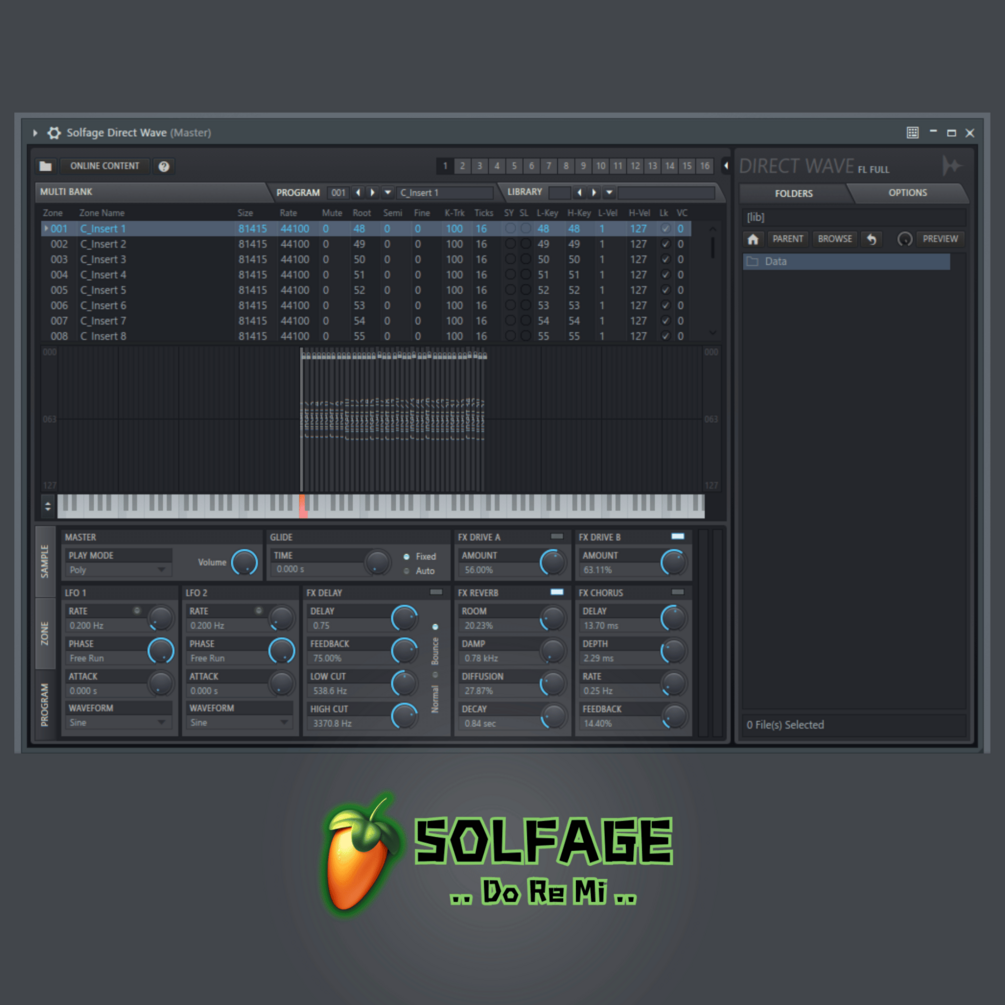Open the Sample side tab
Image resolution: width=1005 pixels, height=1005 pixels.
(x=45, y=561)
